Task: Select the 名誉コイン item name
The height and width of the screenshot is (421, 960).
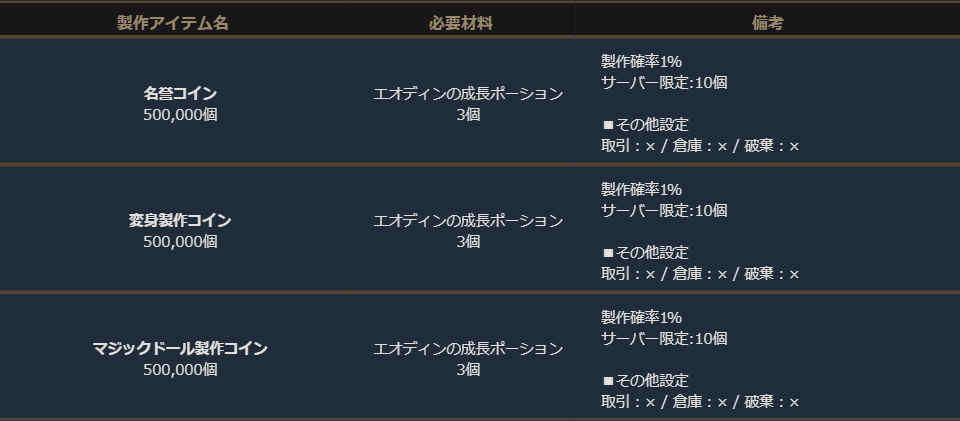Action: pos(180,93)
